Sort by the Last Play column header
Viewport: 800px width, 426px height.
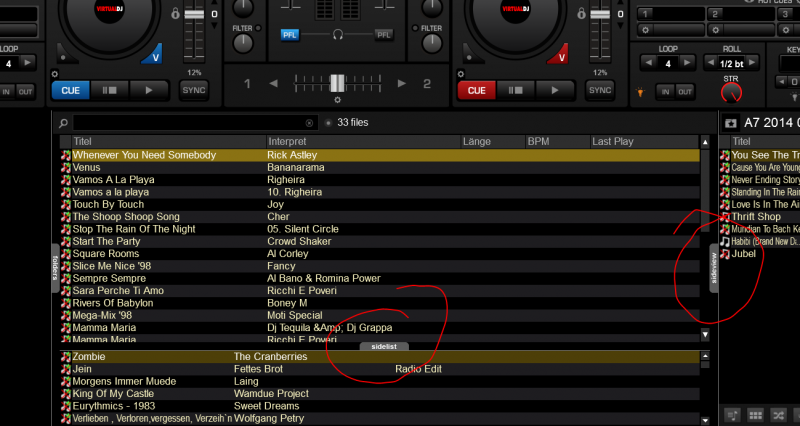(x=644, y=141)
